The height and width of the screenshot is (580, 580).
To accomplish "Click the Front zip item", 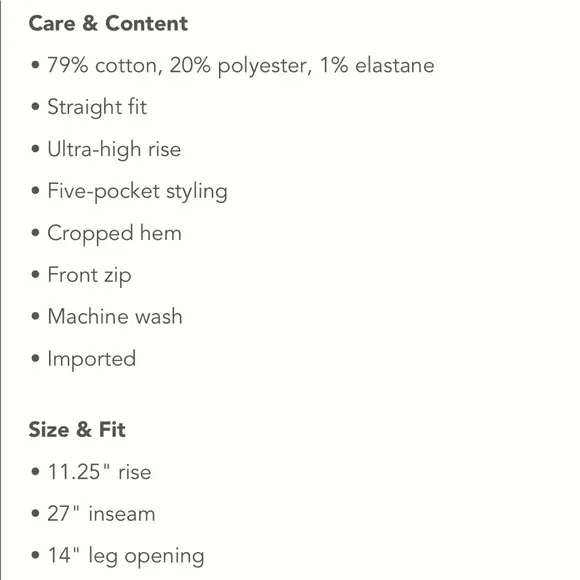I will click(x=90, y=276).
